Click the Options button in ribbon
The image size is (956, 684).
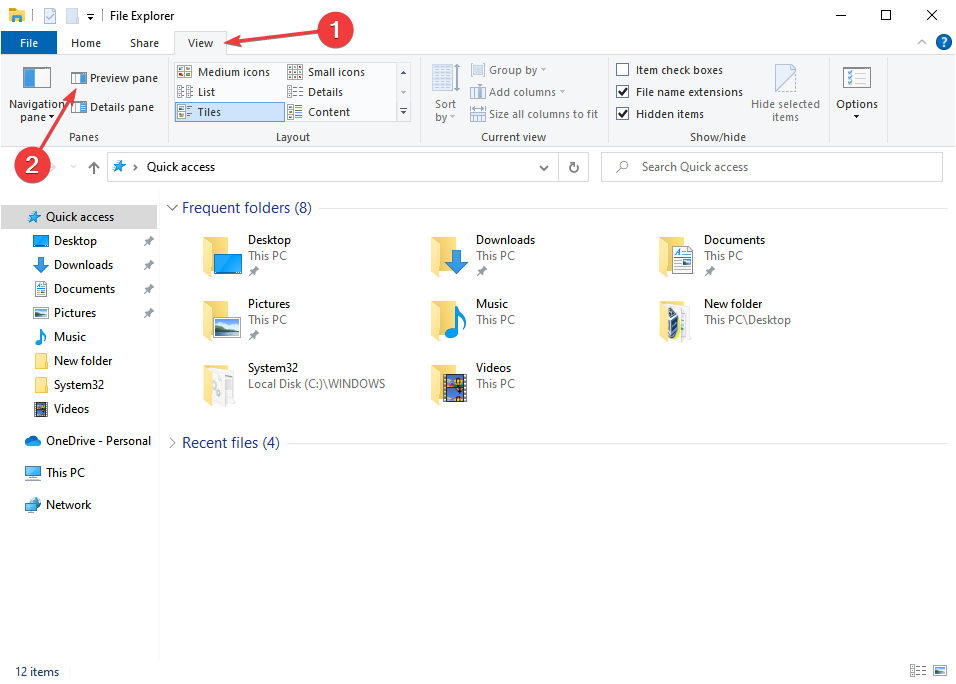[x=857, y=94]
